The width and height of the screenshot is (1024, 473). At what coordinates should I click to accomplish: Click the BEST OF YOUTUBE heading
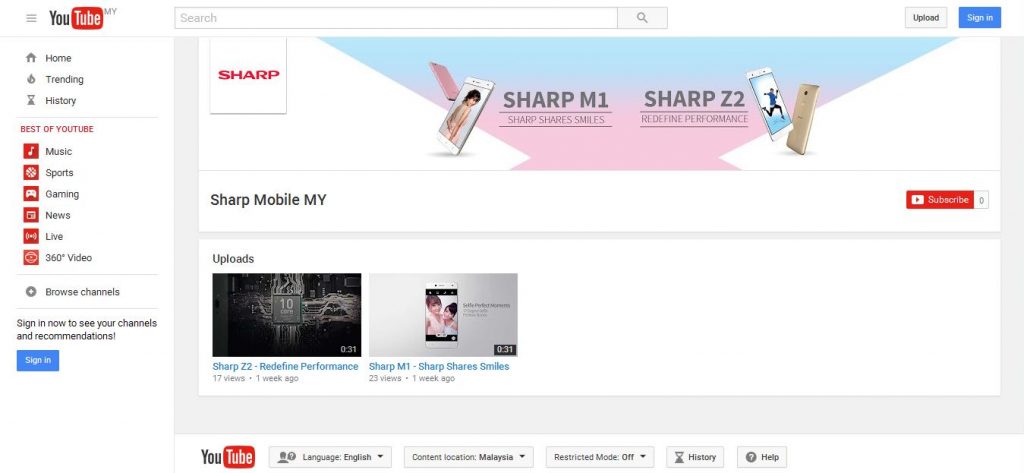tap(57, 129)
